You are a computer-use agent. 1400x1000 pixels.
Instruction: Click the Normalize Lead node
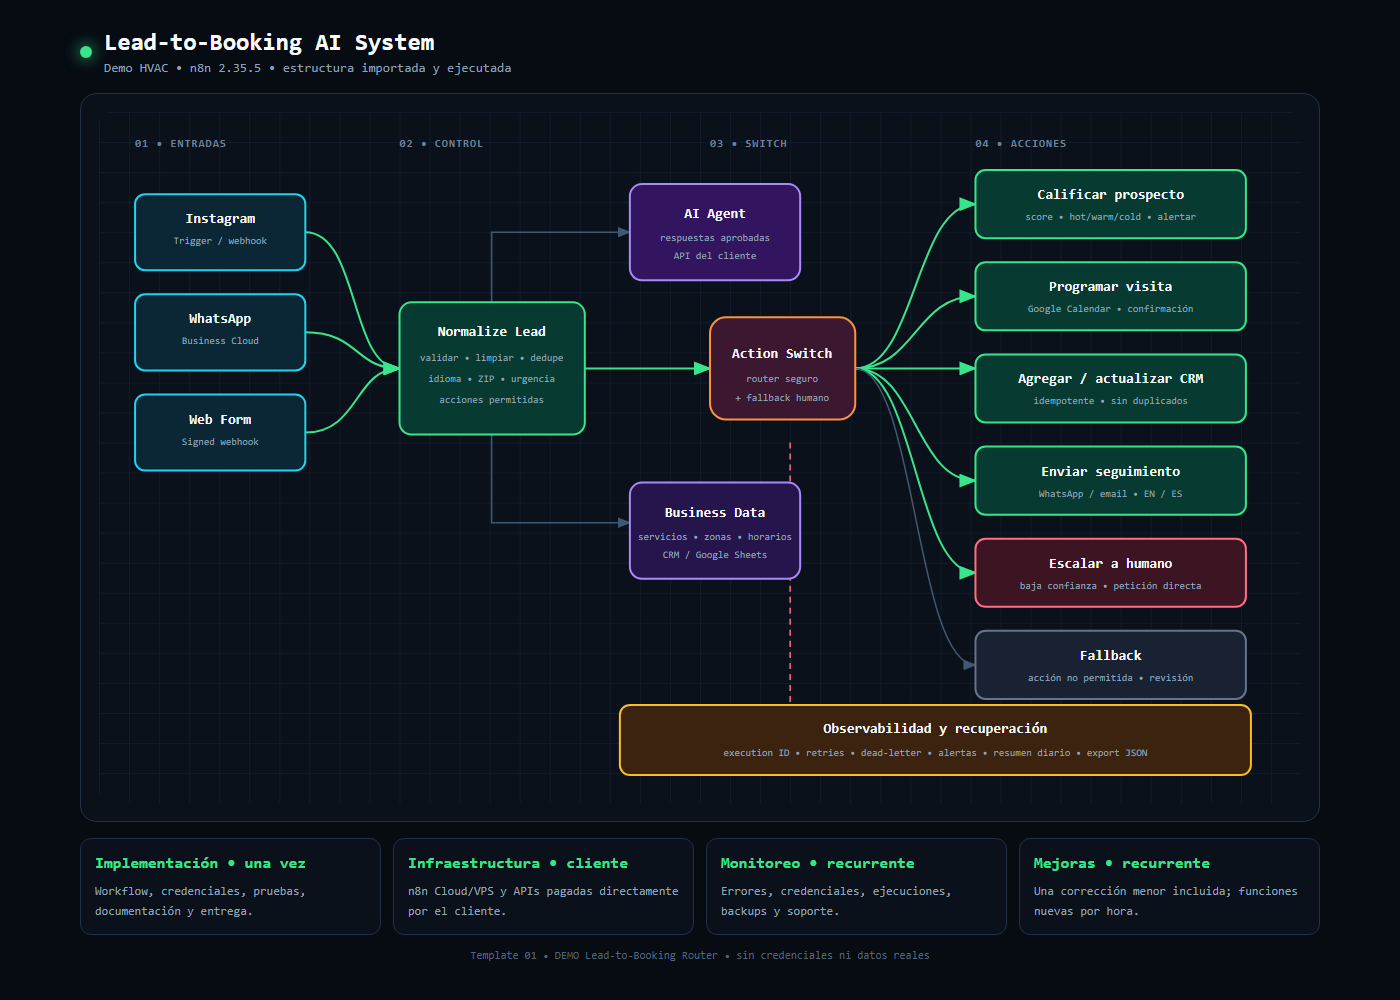pyautogui.click(x=492, y=368)
